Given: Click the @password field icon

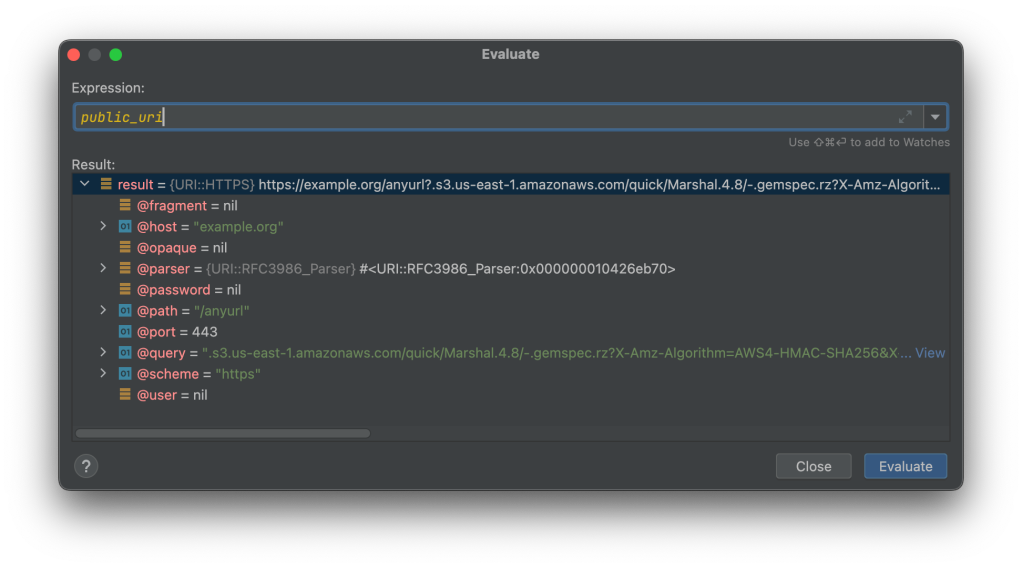Looking at the screenshot, I should 125,290.
